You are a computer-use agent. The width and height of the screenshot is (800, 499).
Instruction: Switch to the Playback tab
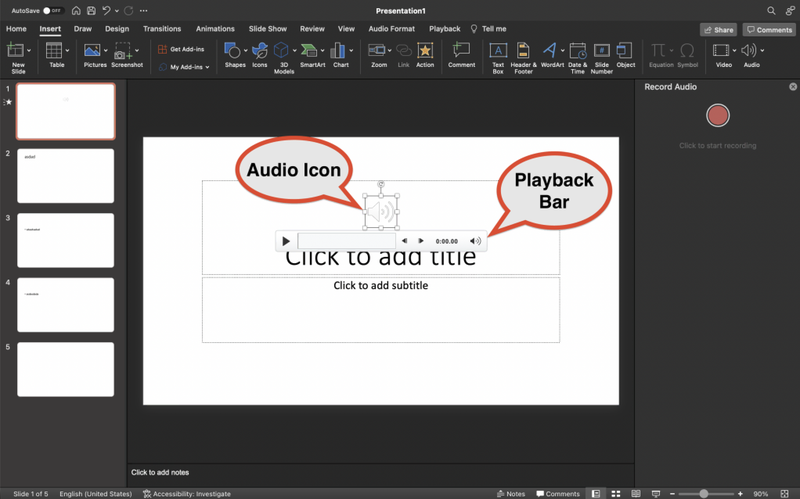tap(444, 29)
